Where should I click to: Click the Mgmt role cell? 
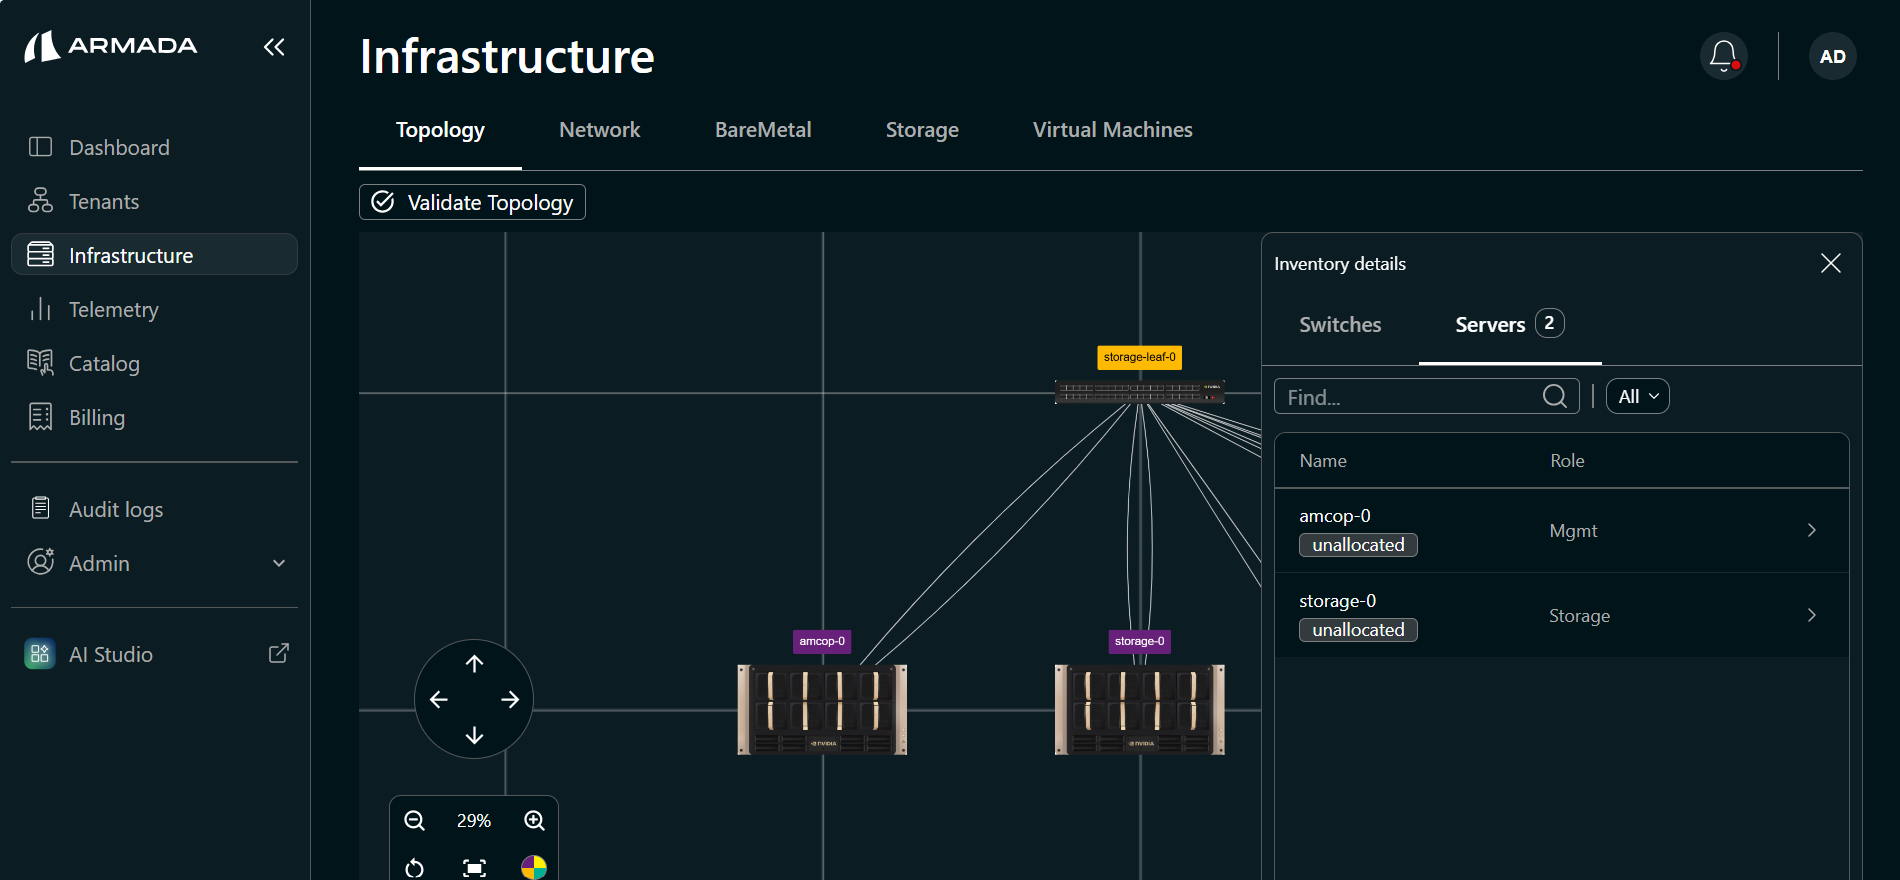point(1573,531)
